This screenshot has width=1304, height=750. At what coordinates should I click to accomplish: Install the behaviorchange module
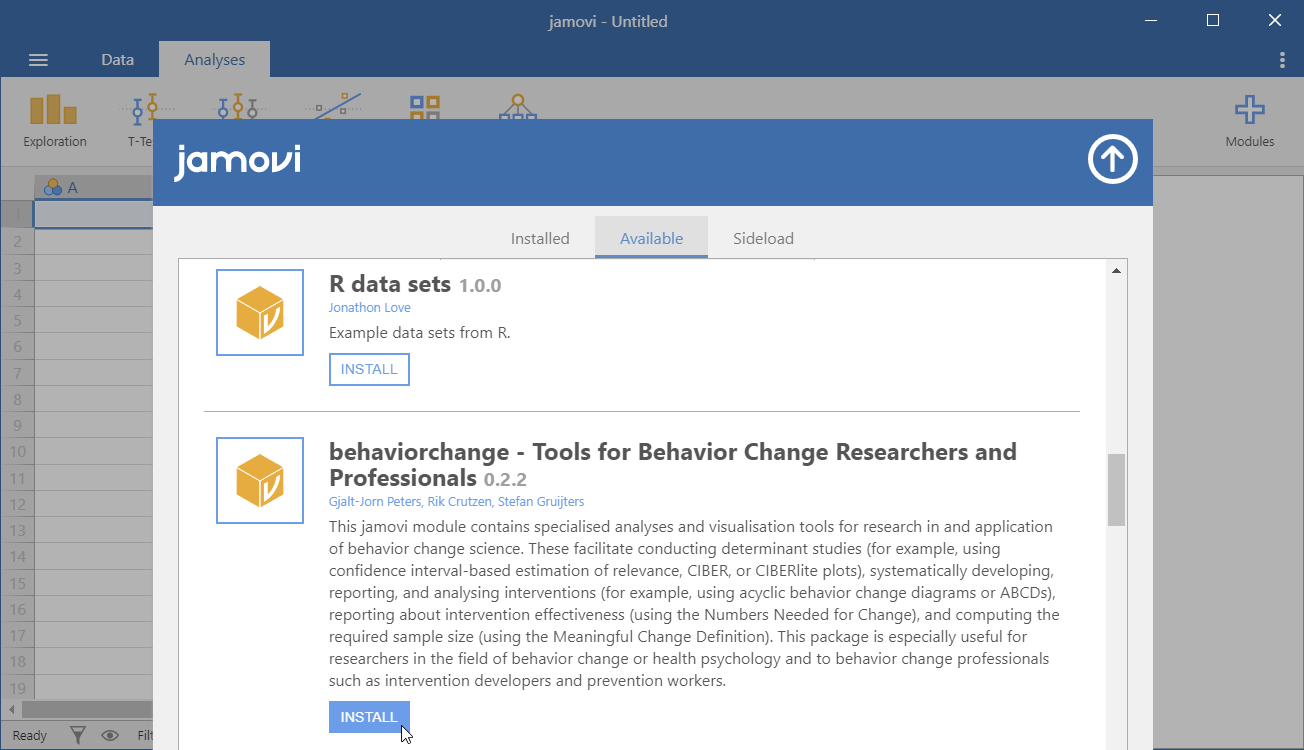369,717
